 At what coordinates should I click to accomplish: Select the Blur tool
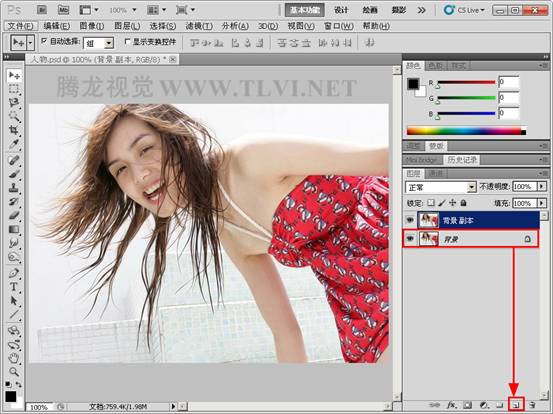point(14,243)
